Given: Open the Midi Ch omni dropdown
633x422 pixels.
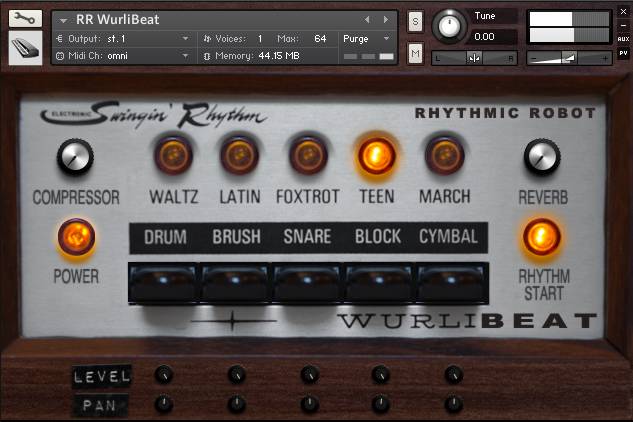Looking at the screenshot, I should pos(123,56).
